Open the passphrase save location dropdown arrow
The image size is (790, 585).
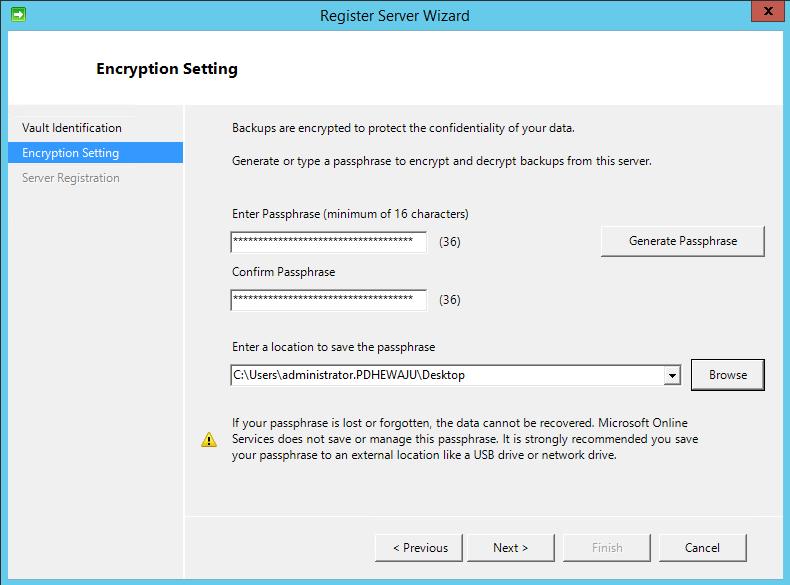[671, 375]
